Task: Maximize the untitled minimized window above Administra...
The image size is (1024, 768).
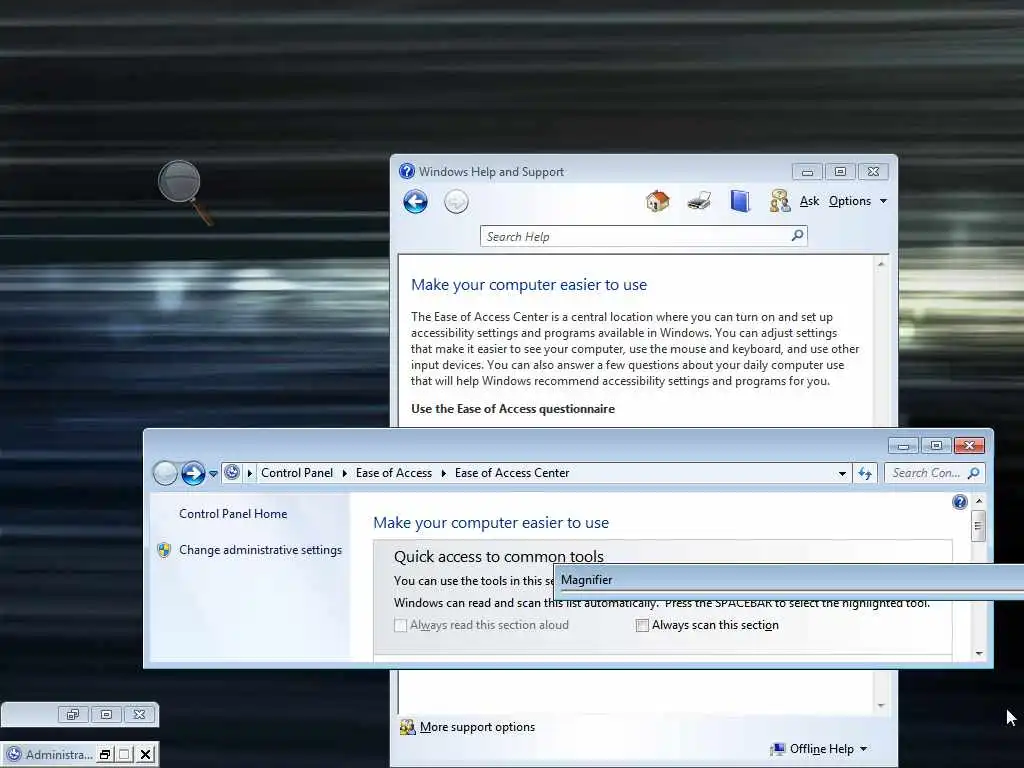Action: click(x=106, y=714)
